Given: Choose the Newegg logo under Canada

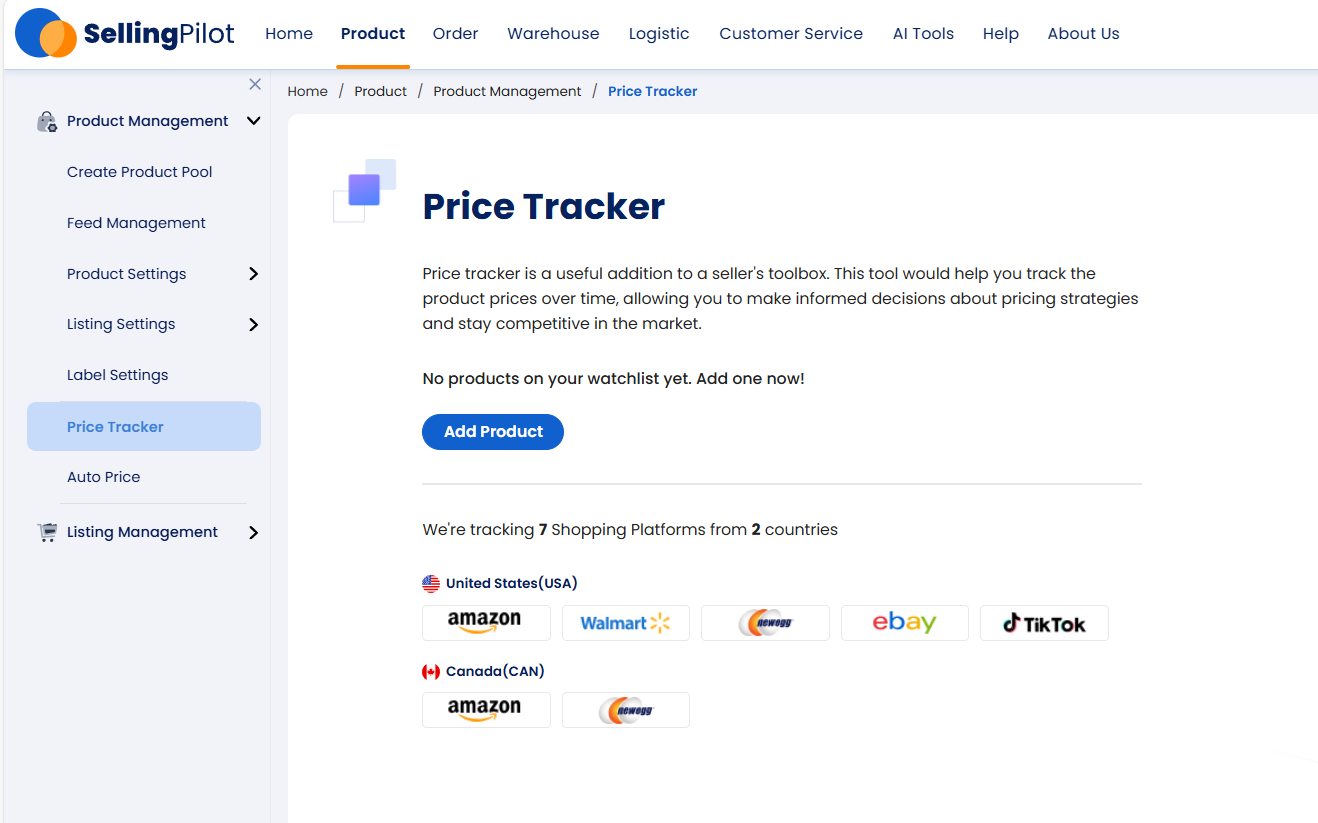Looking at the screenshot, I should tap(626, 710).
